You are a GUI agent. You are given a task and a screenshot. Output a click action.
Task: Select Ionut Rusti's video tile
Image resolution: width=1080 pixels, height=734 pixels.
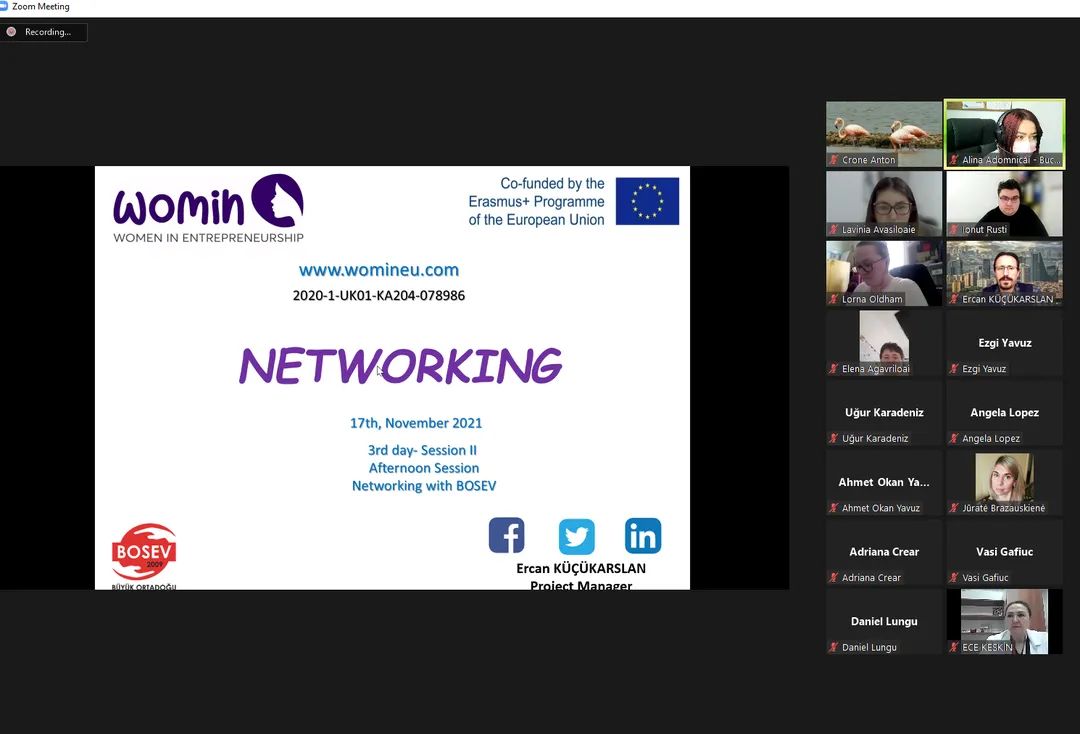tap(1004, 204)
